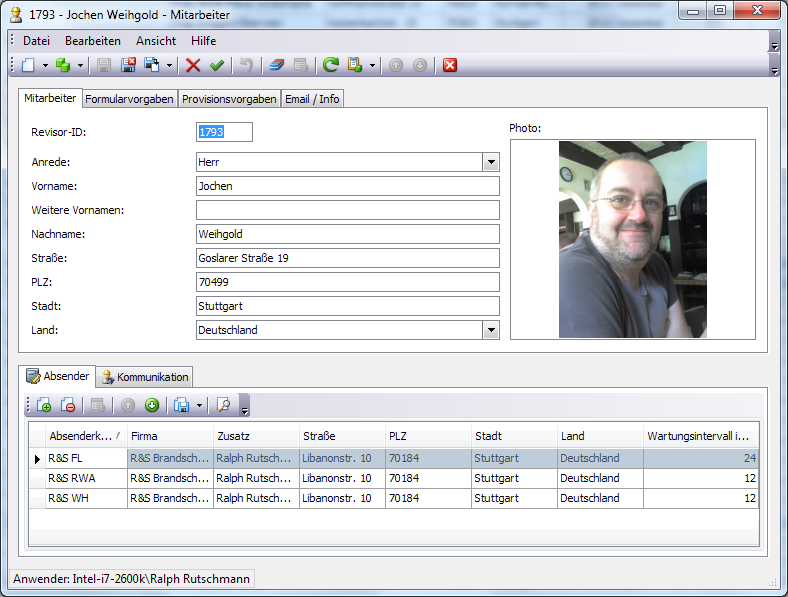Screen dimensions: 788x597
Task: Click the empty Weitere Vornamen field
Action: click(348, 210)
